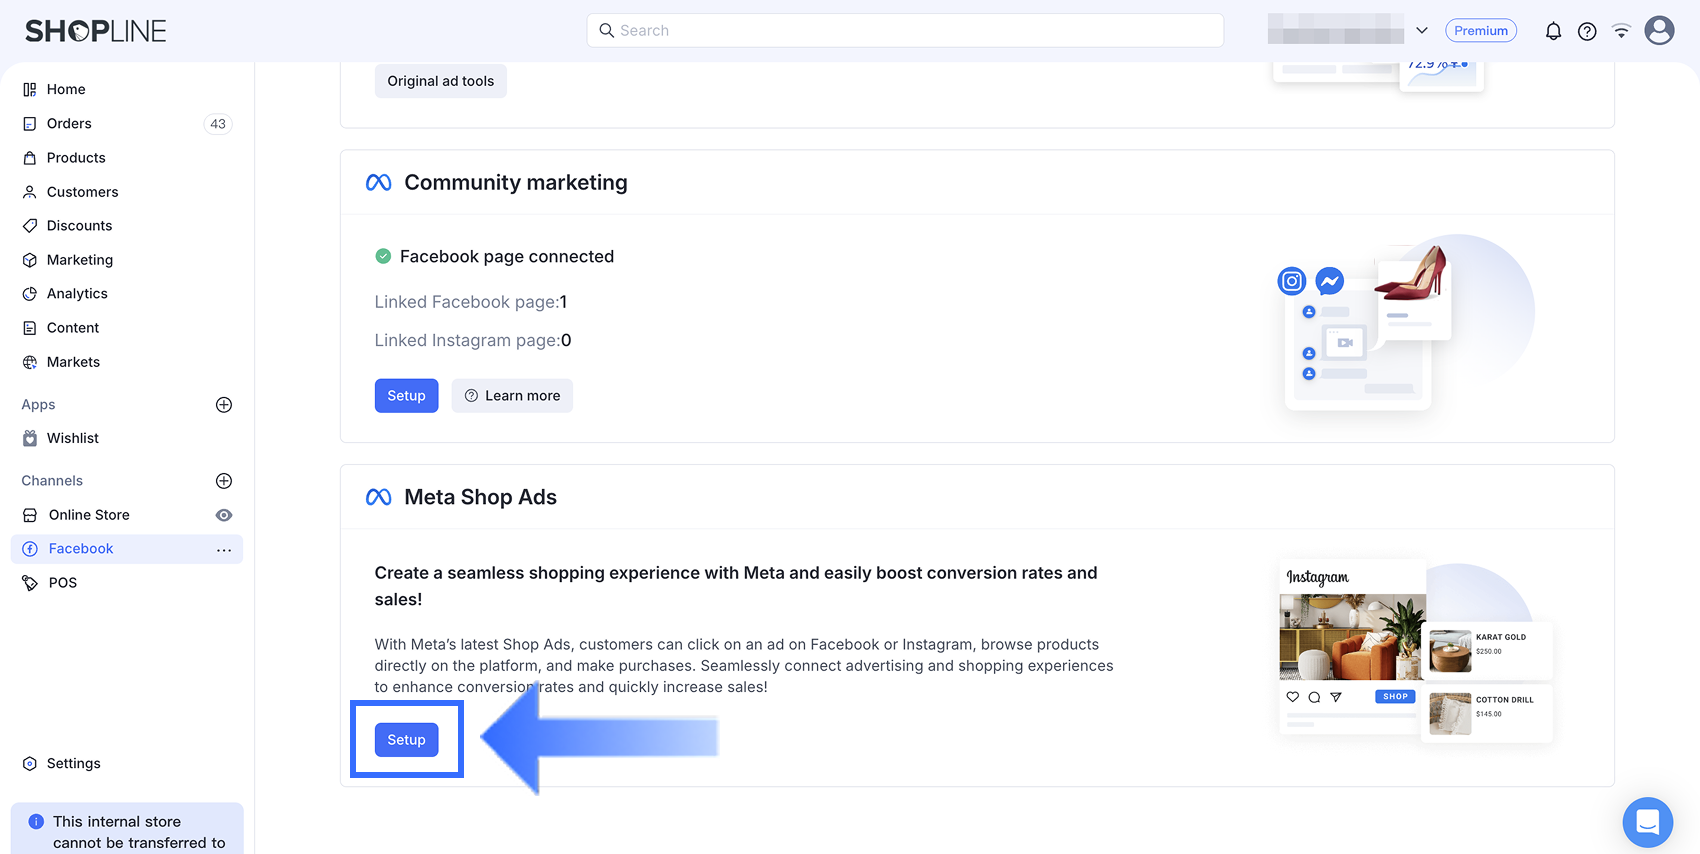Click the Discounts tag icon
This screenshot has height=854, width=1700.
tap(30, 226)
